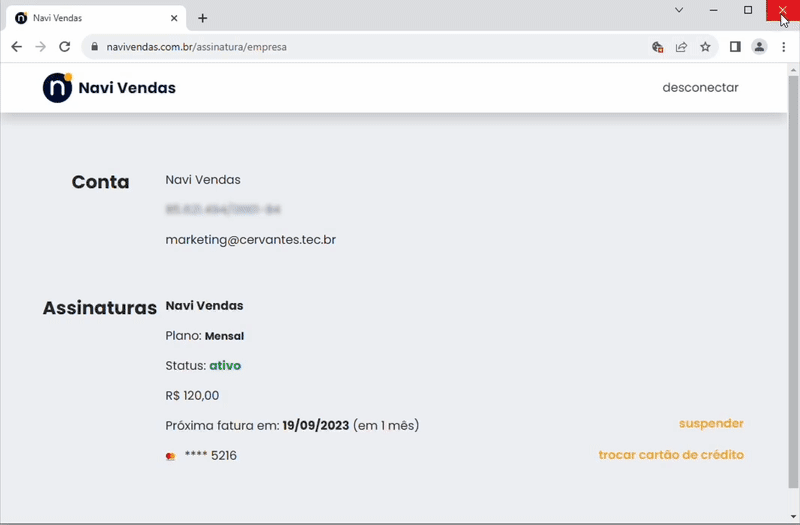Close the Navi Vendas tab
This screenshot has width=800, height=525.
click(x=174, y=18)
